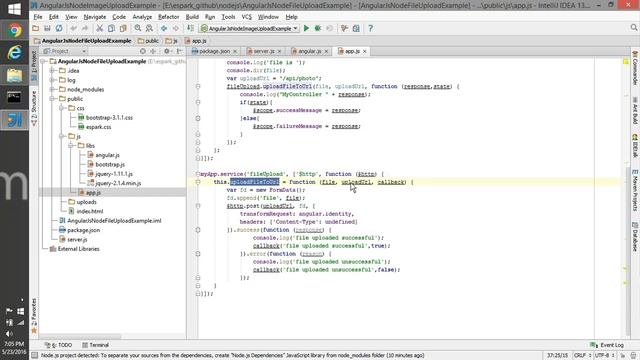Click the Make Project build icon
This screenshot has width=640, height=360.
[x=190, y=28]
